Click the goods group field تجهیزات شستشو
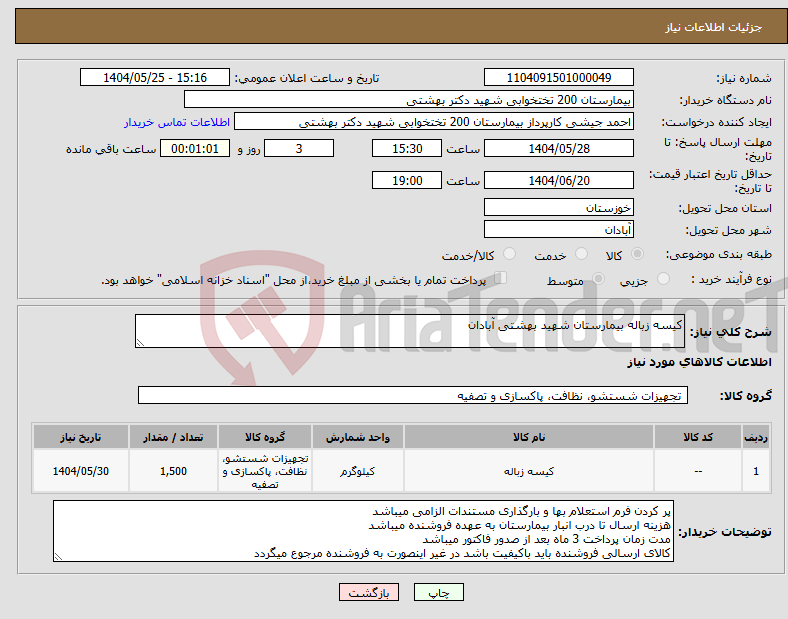The width and height of the screenshot is (788, 619). (x=413, y=395)
